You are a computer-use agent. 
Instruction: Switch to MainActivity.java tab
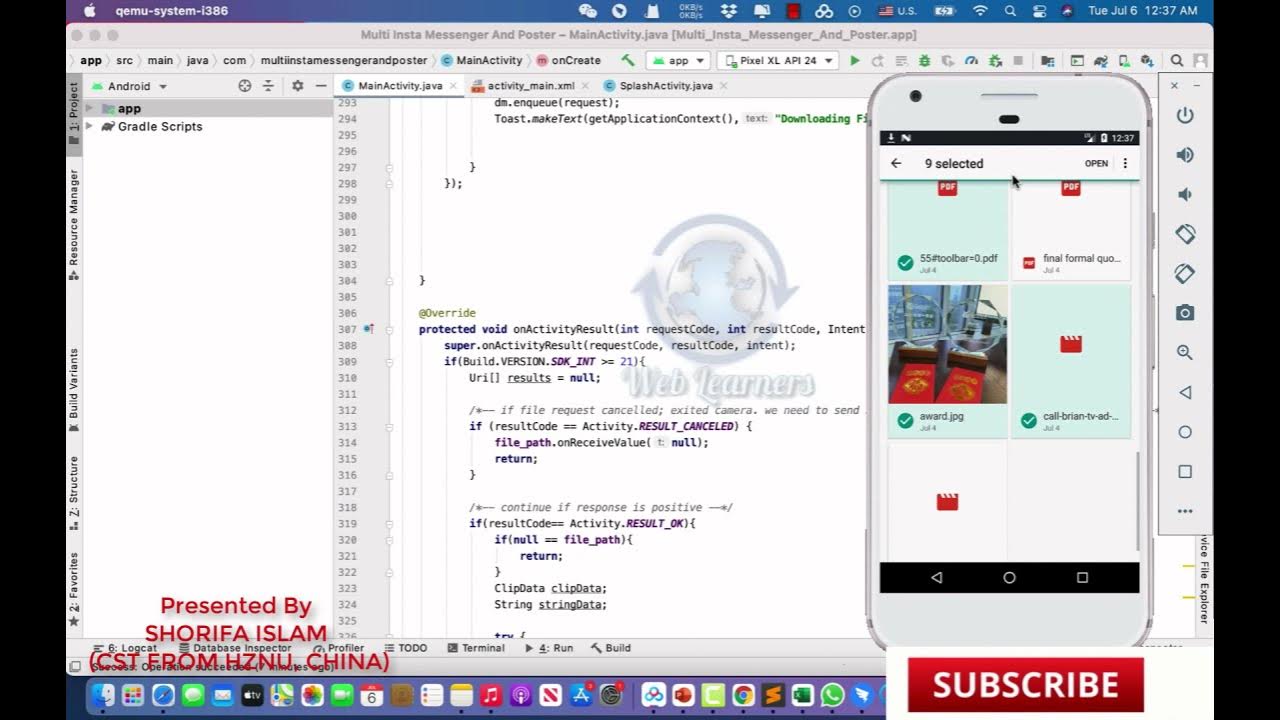[x=399, y=86]
